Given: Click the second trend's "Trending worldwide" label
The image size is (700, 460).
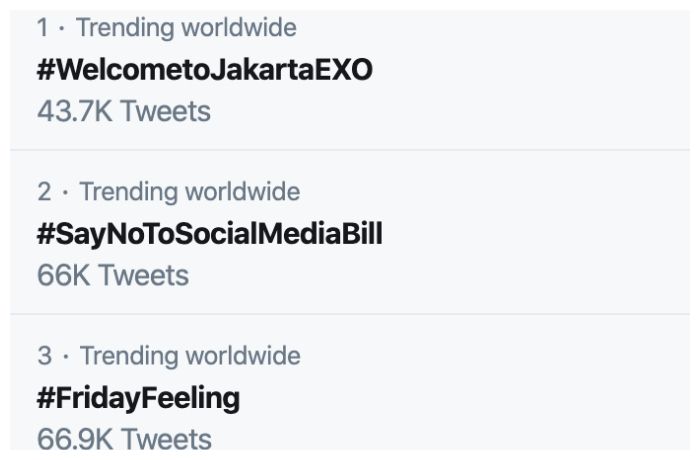Looking at the screenshot, I should pyautogui.click(x=189, y=191).
